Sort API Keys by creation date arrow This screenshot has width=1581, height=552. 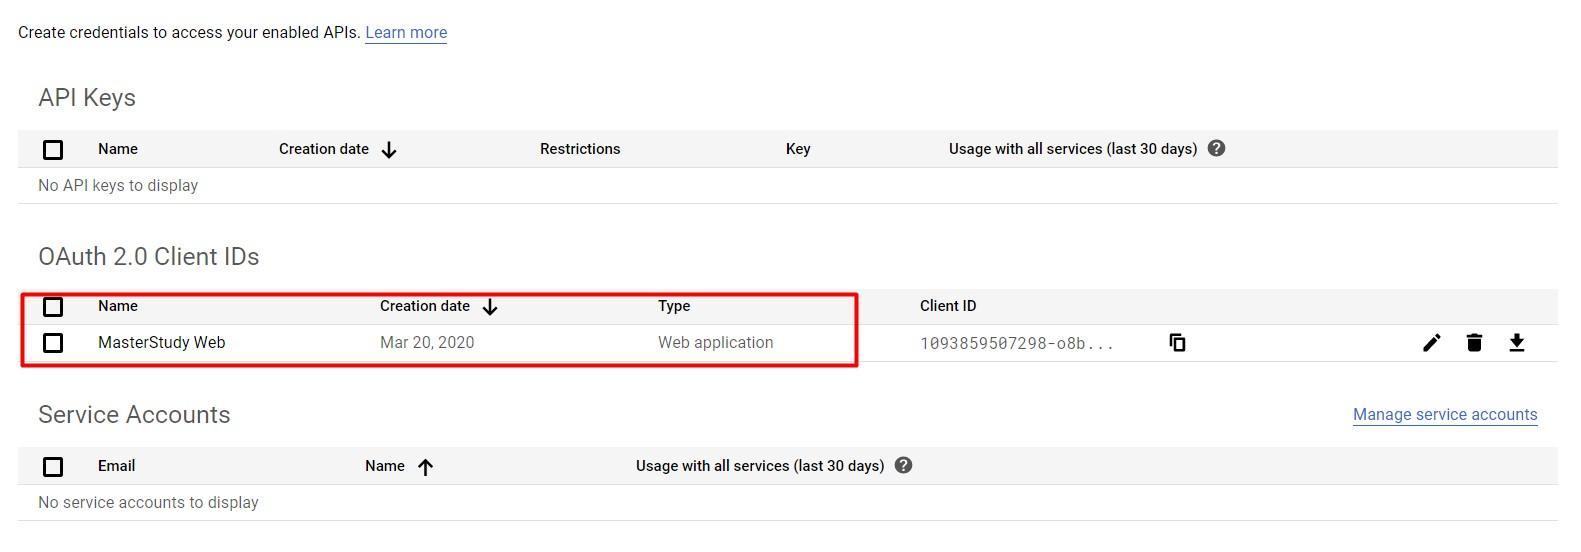tap(389, 150)
